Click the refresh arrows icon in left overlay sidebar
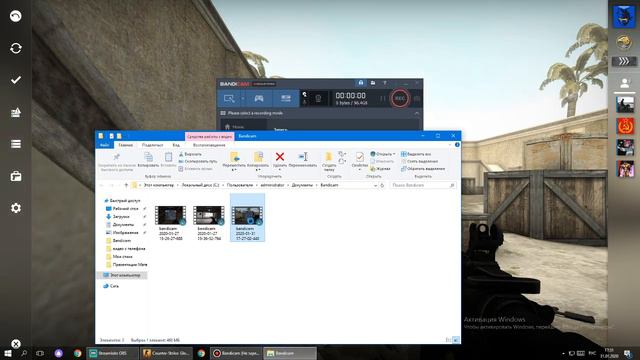 pyautogui.click(x=16, y=48)
